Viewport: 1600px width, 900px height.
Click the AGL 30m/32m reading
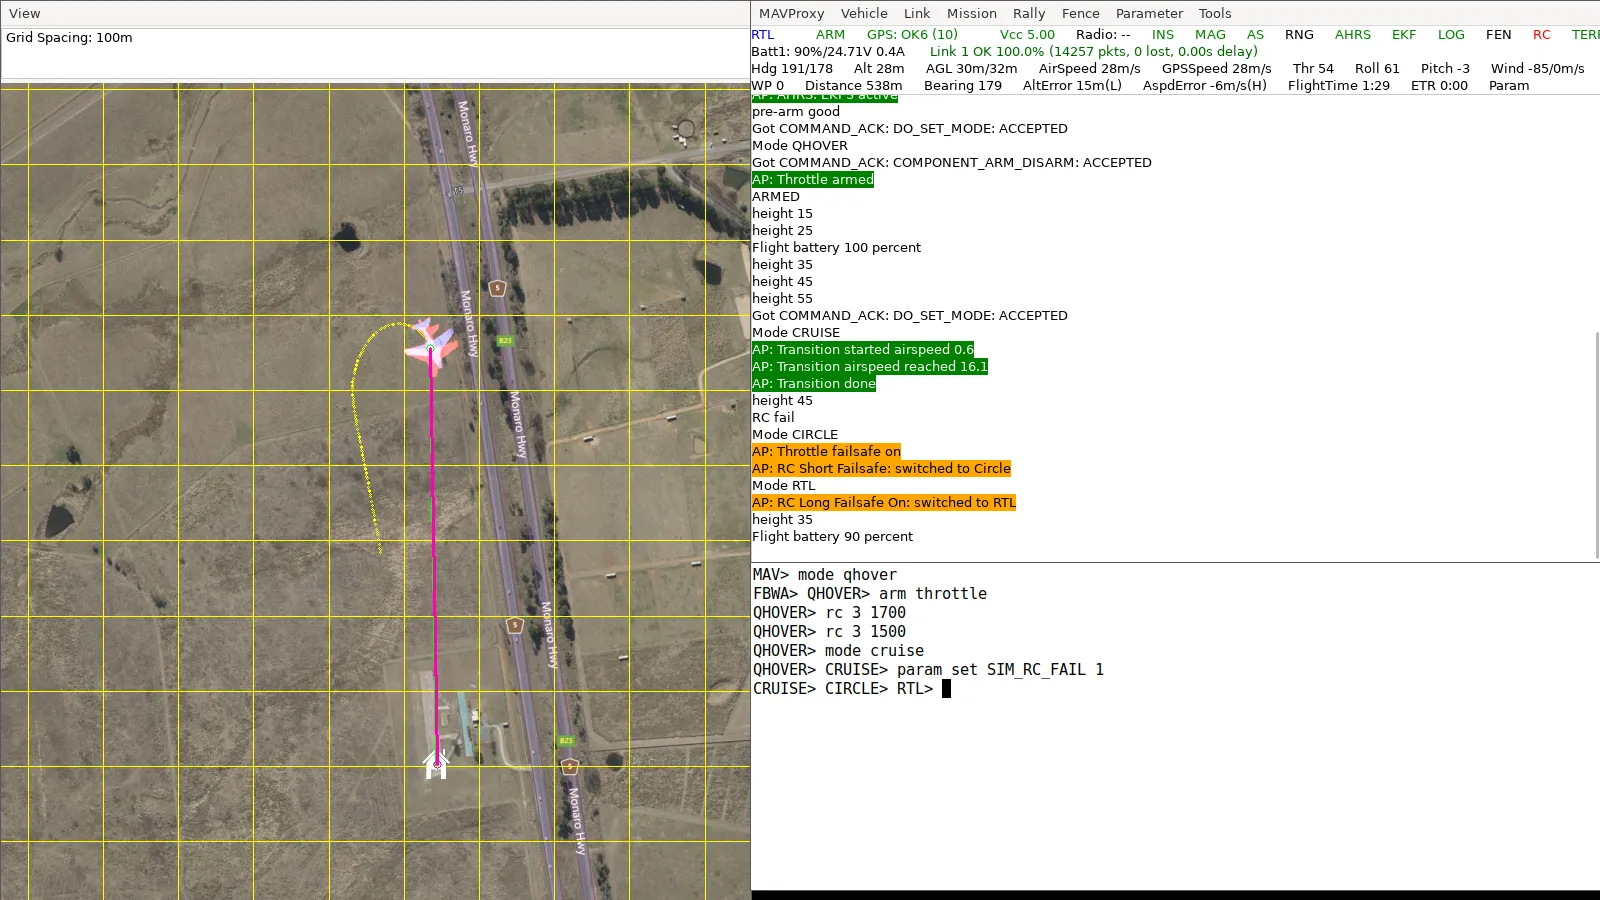(x=971, y=68)
